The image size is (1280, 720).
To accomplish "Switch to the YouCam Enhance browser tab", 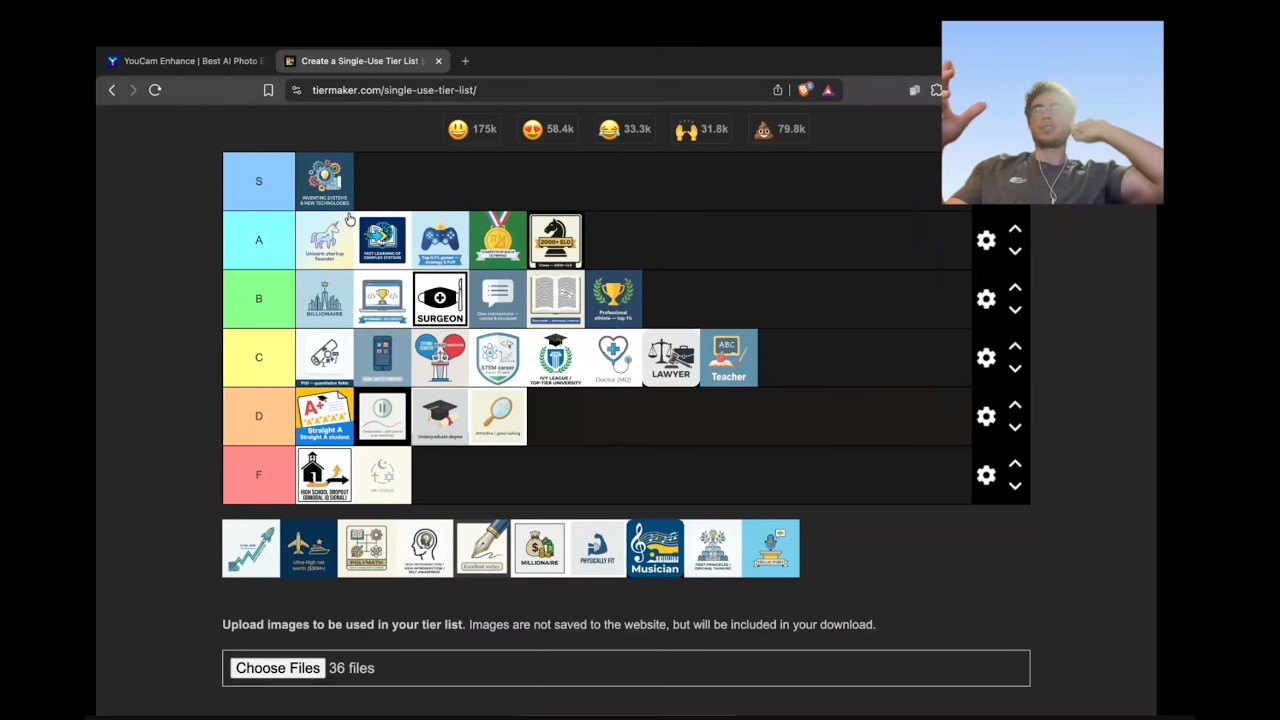I will pos(186,61).
